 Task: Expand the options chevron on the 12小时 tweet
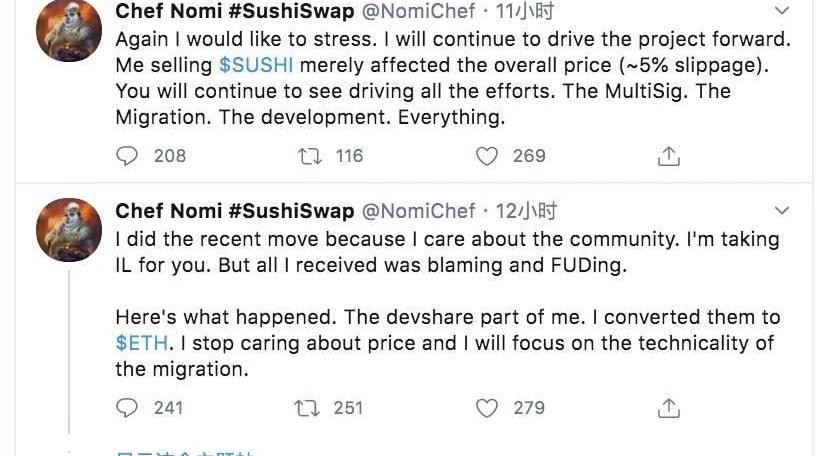tap(783, 210)
